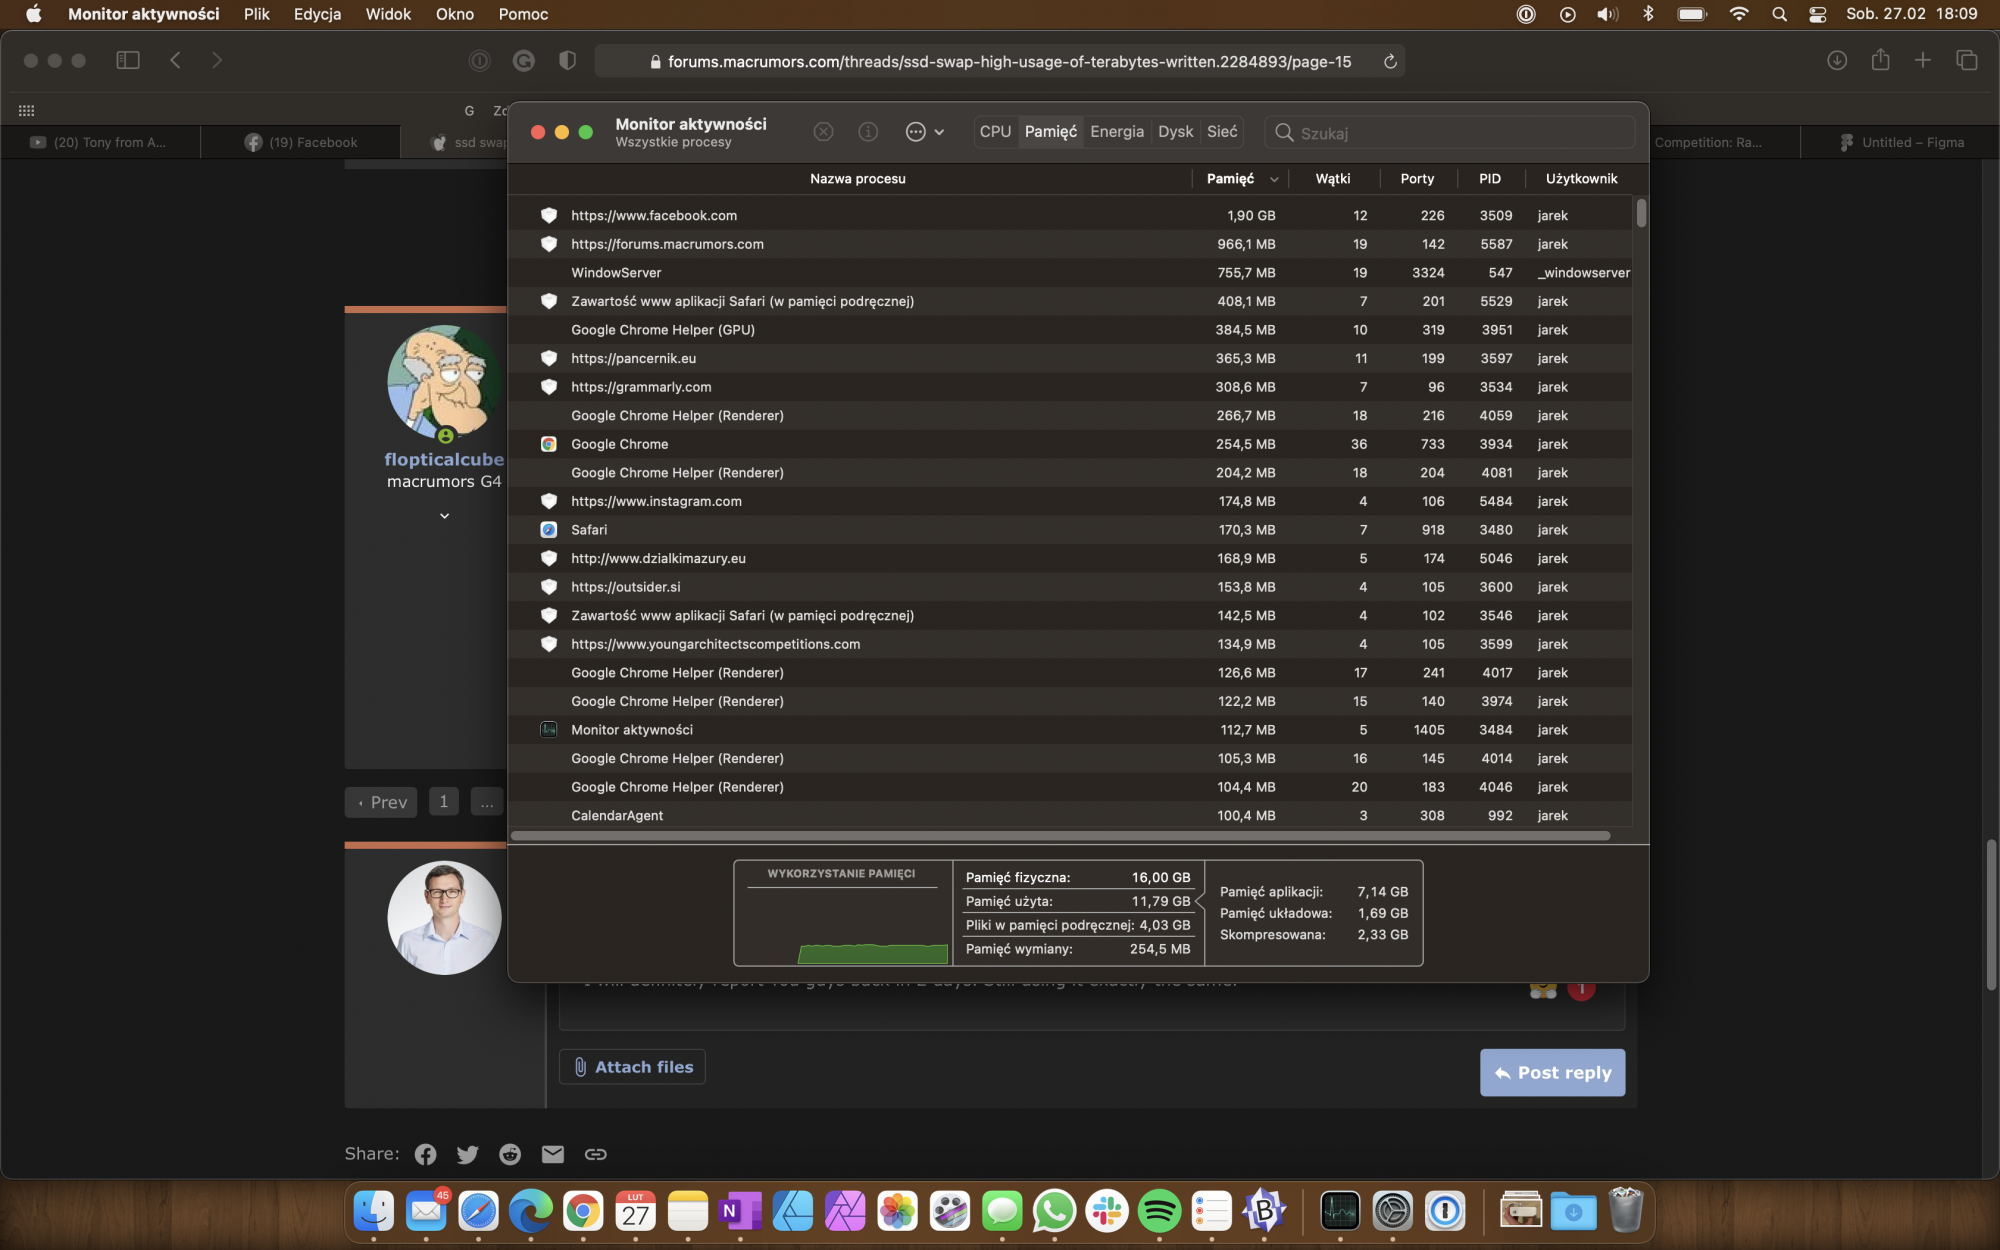Open the Widok menu

[388, 14]
